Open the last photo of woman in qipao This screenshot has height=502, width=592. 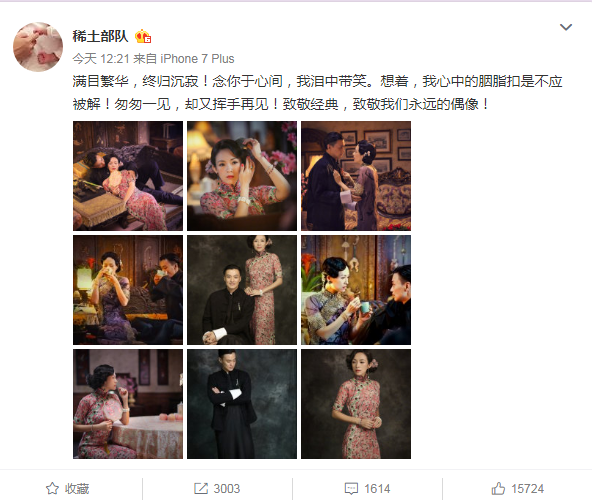pyautogui.click(x=356, y=404)
